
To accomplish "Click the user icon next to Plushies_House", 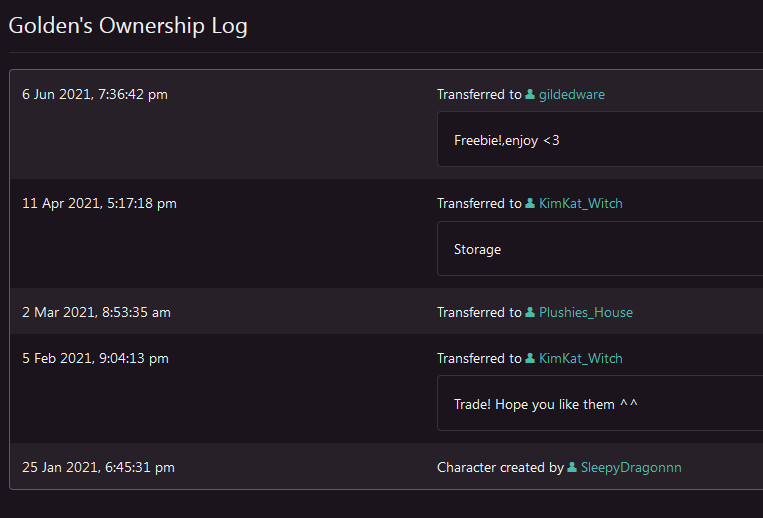I will [530, 313].
